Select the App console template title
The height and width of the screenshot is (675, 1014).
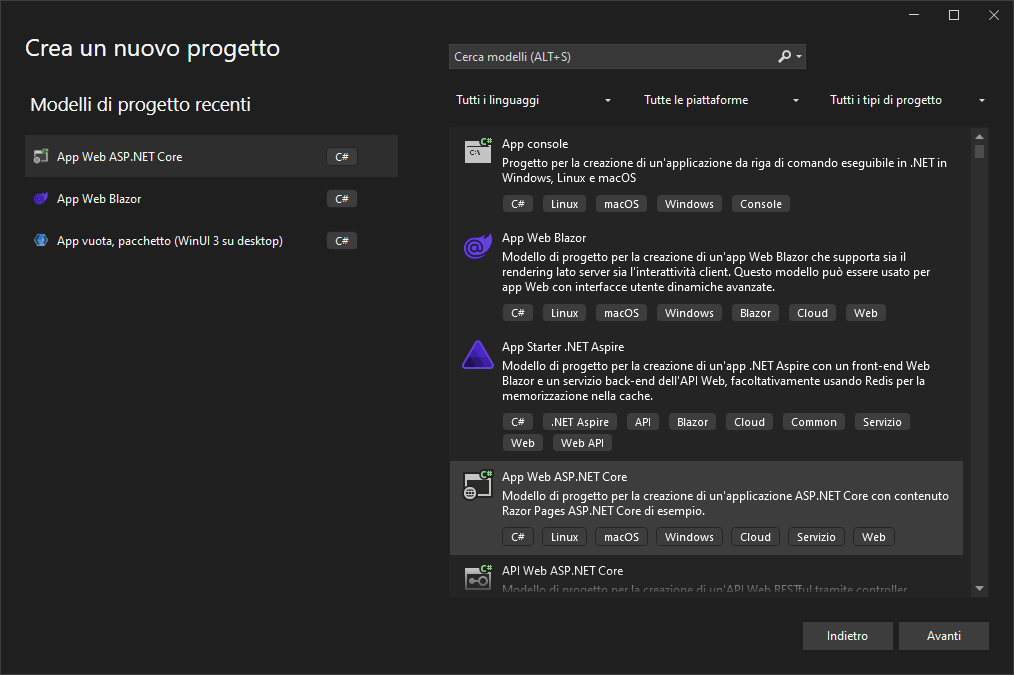pos(535,144)
